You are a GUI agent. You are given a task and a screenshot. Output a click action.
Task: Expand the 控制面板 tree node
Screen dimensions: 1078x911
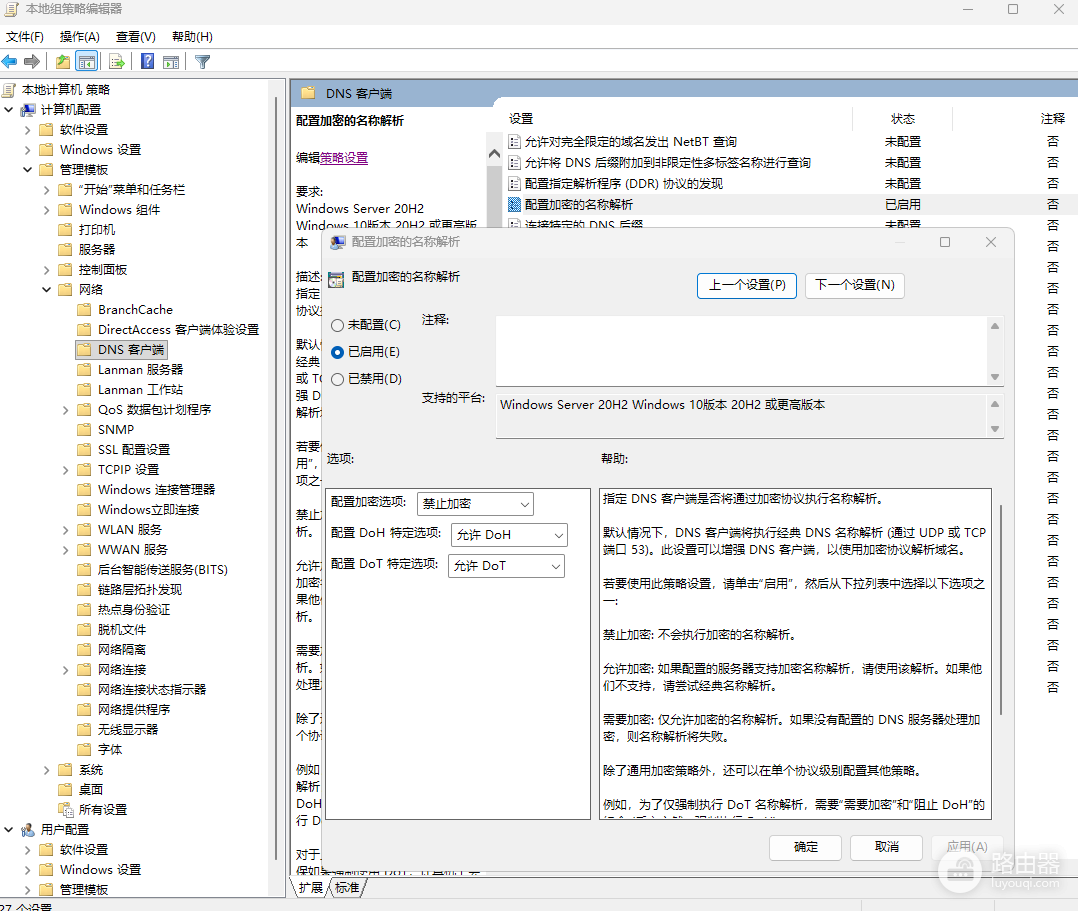pos(47,270)
